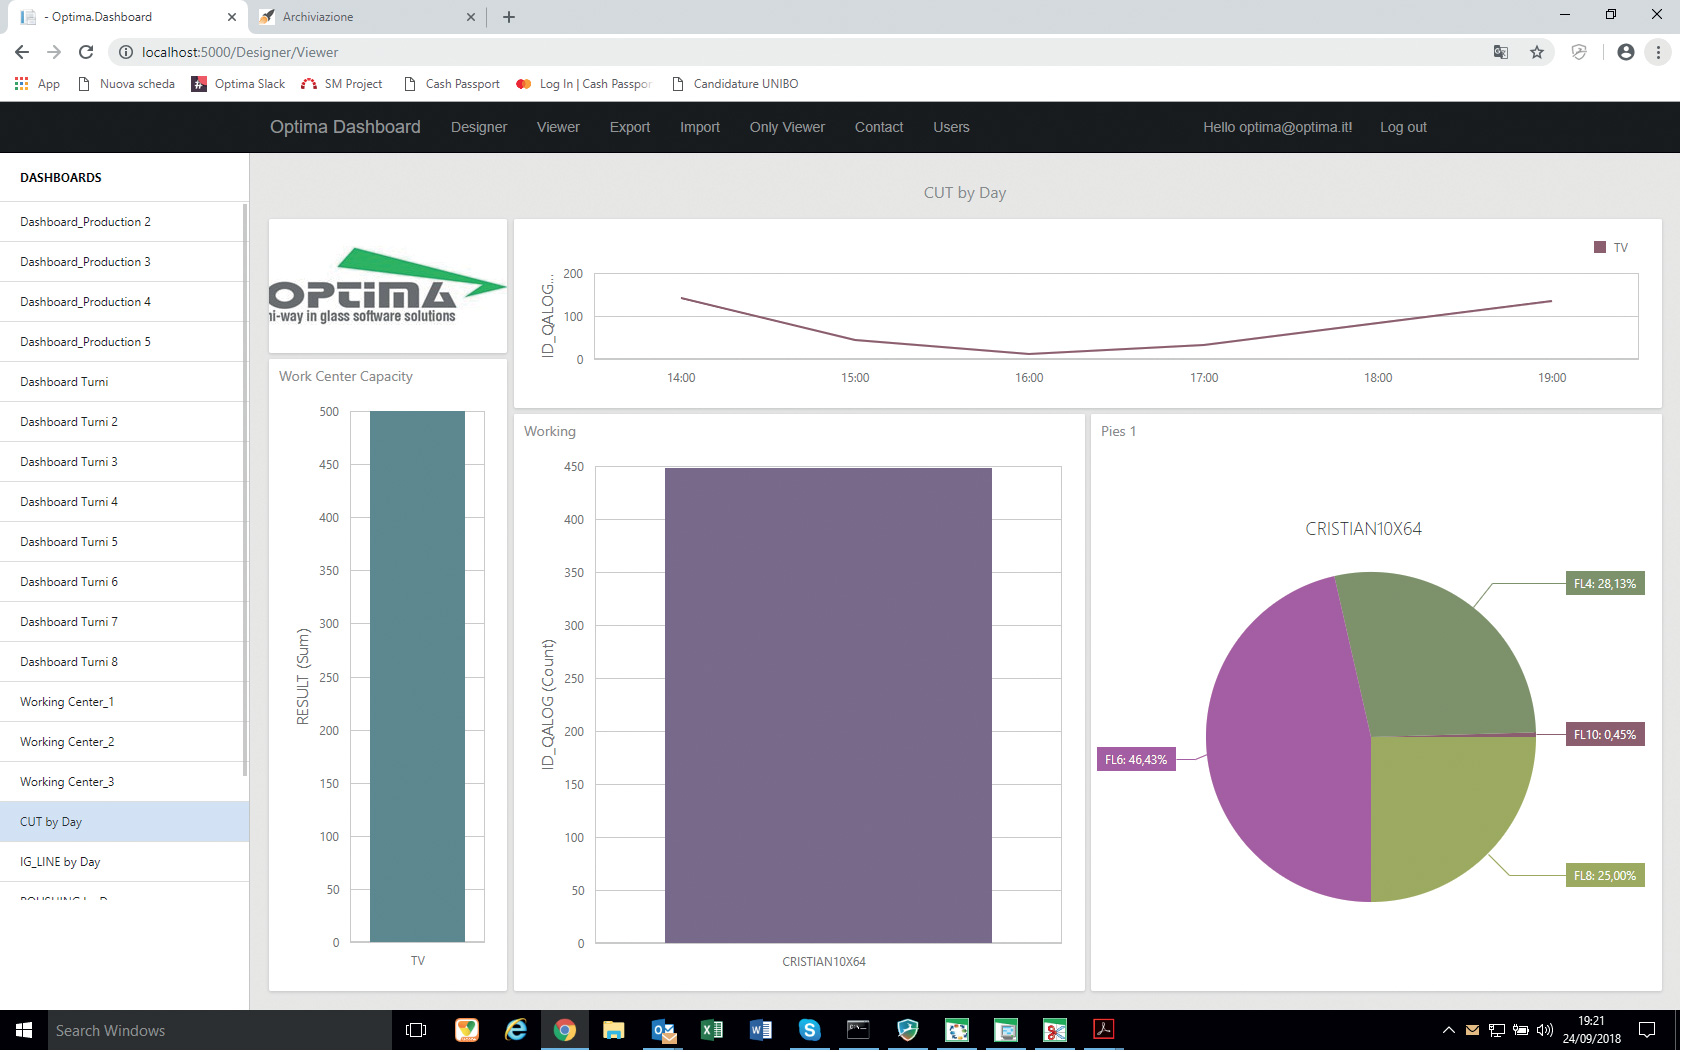
Task: Open the Optima Slack bookmark
Action: (238, 84)
